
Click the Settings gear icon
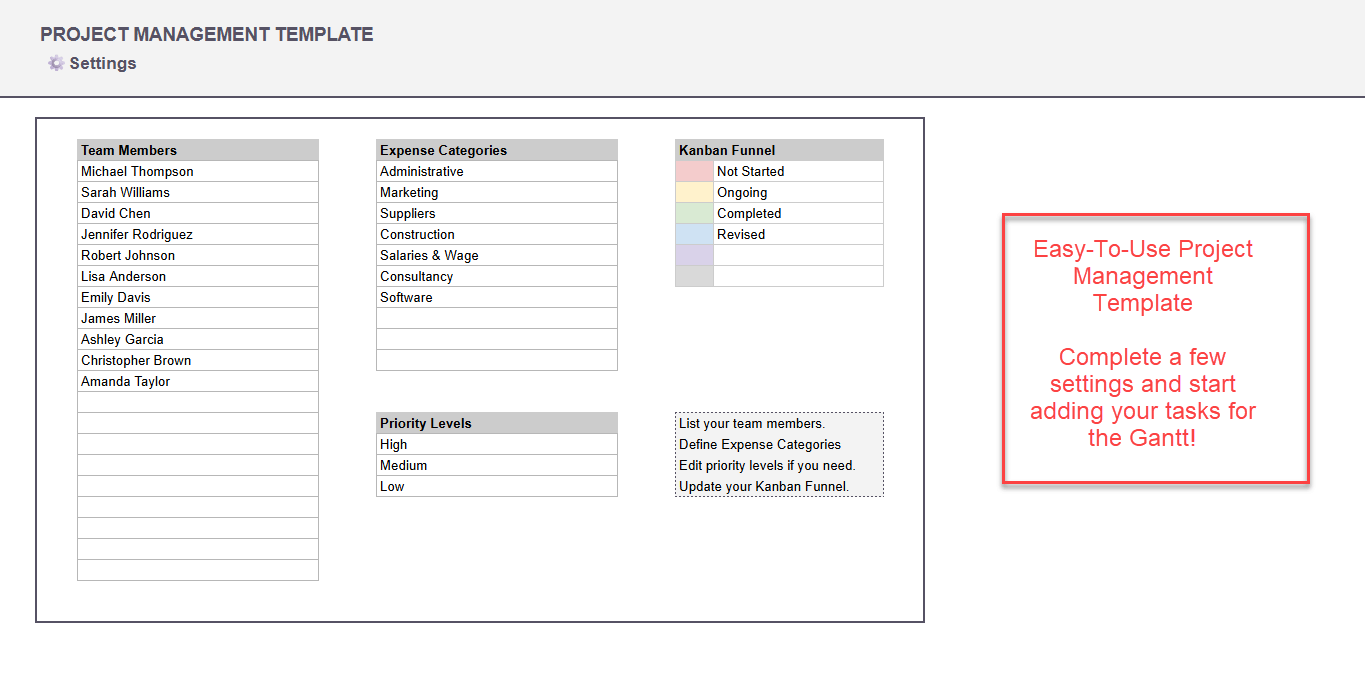coord(56,63)
